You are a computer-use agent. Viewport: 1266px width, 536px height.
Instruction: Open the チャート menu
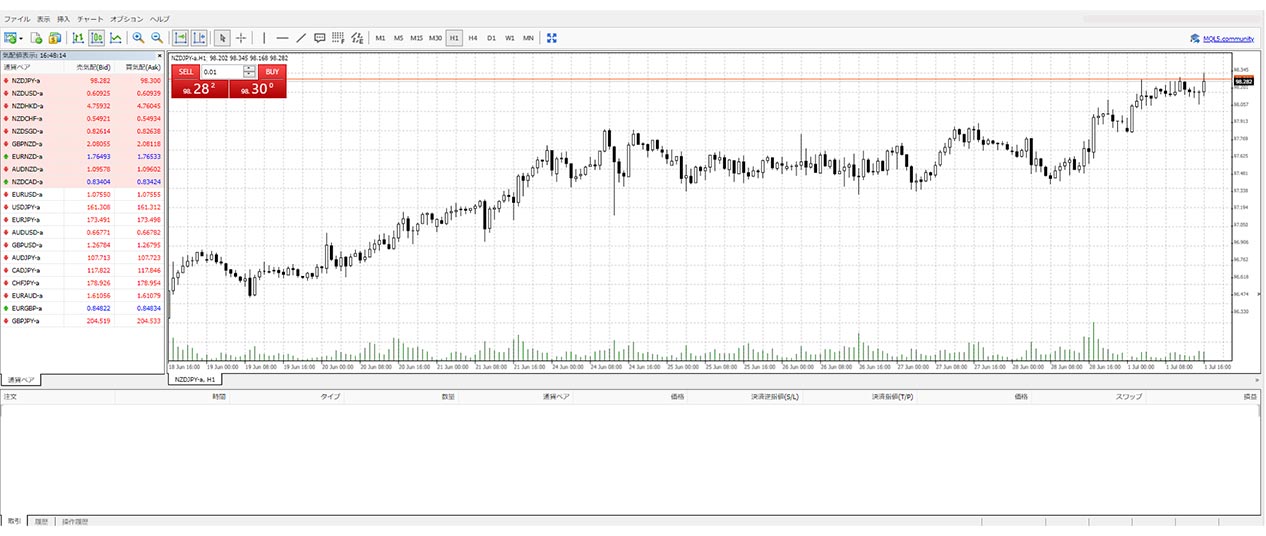[90, 19]
